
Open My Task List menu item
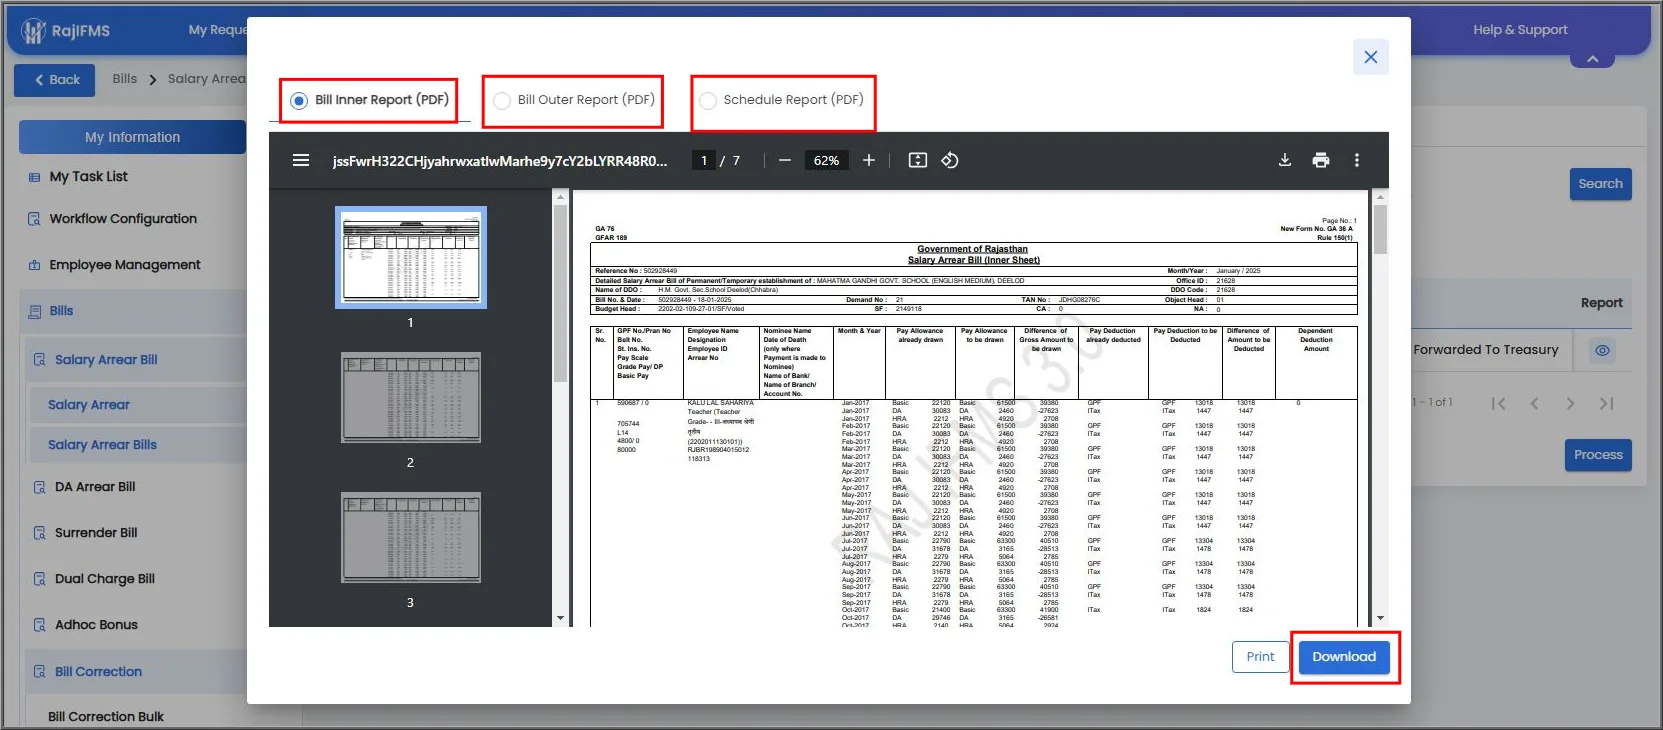coord(88,177)
